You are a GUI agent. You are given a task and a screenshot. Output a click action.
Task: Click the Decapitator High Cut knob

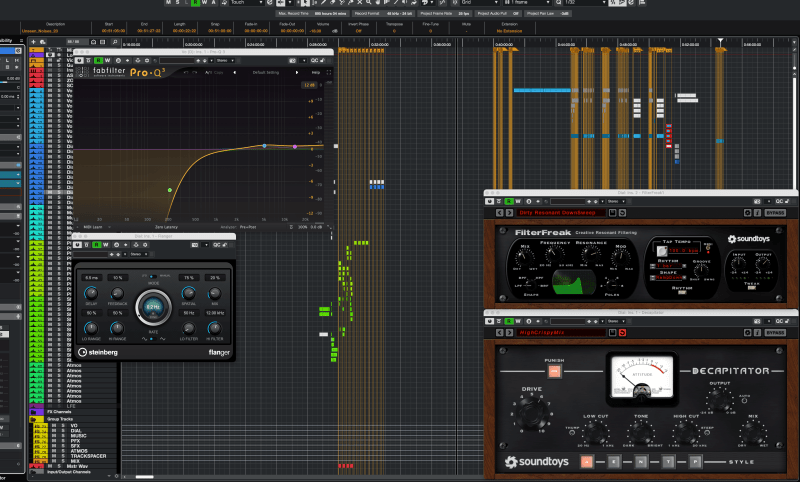click(x=686, y=433)
